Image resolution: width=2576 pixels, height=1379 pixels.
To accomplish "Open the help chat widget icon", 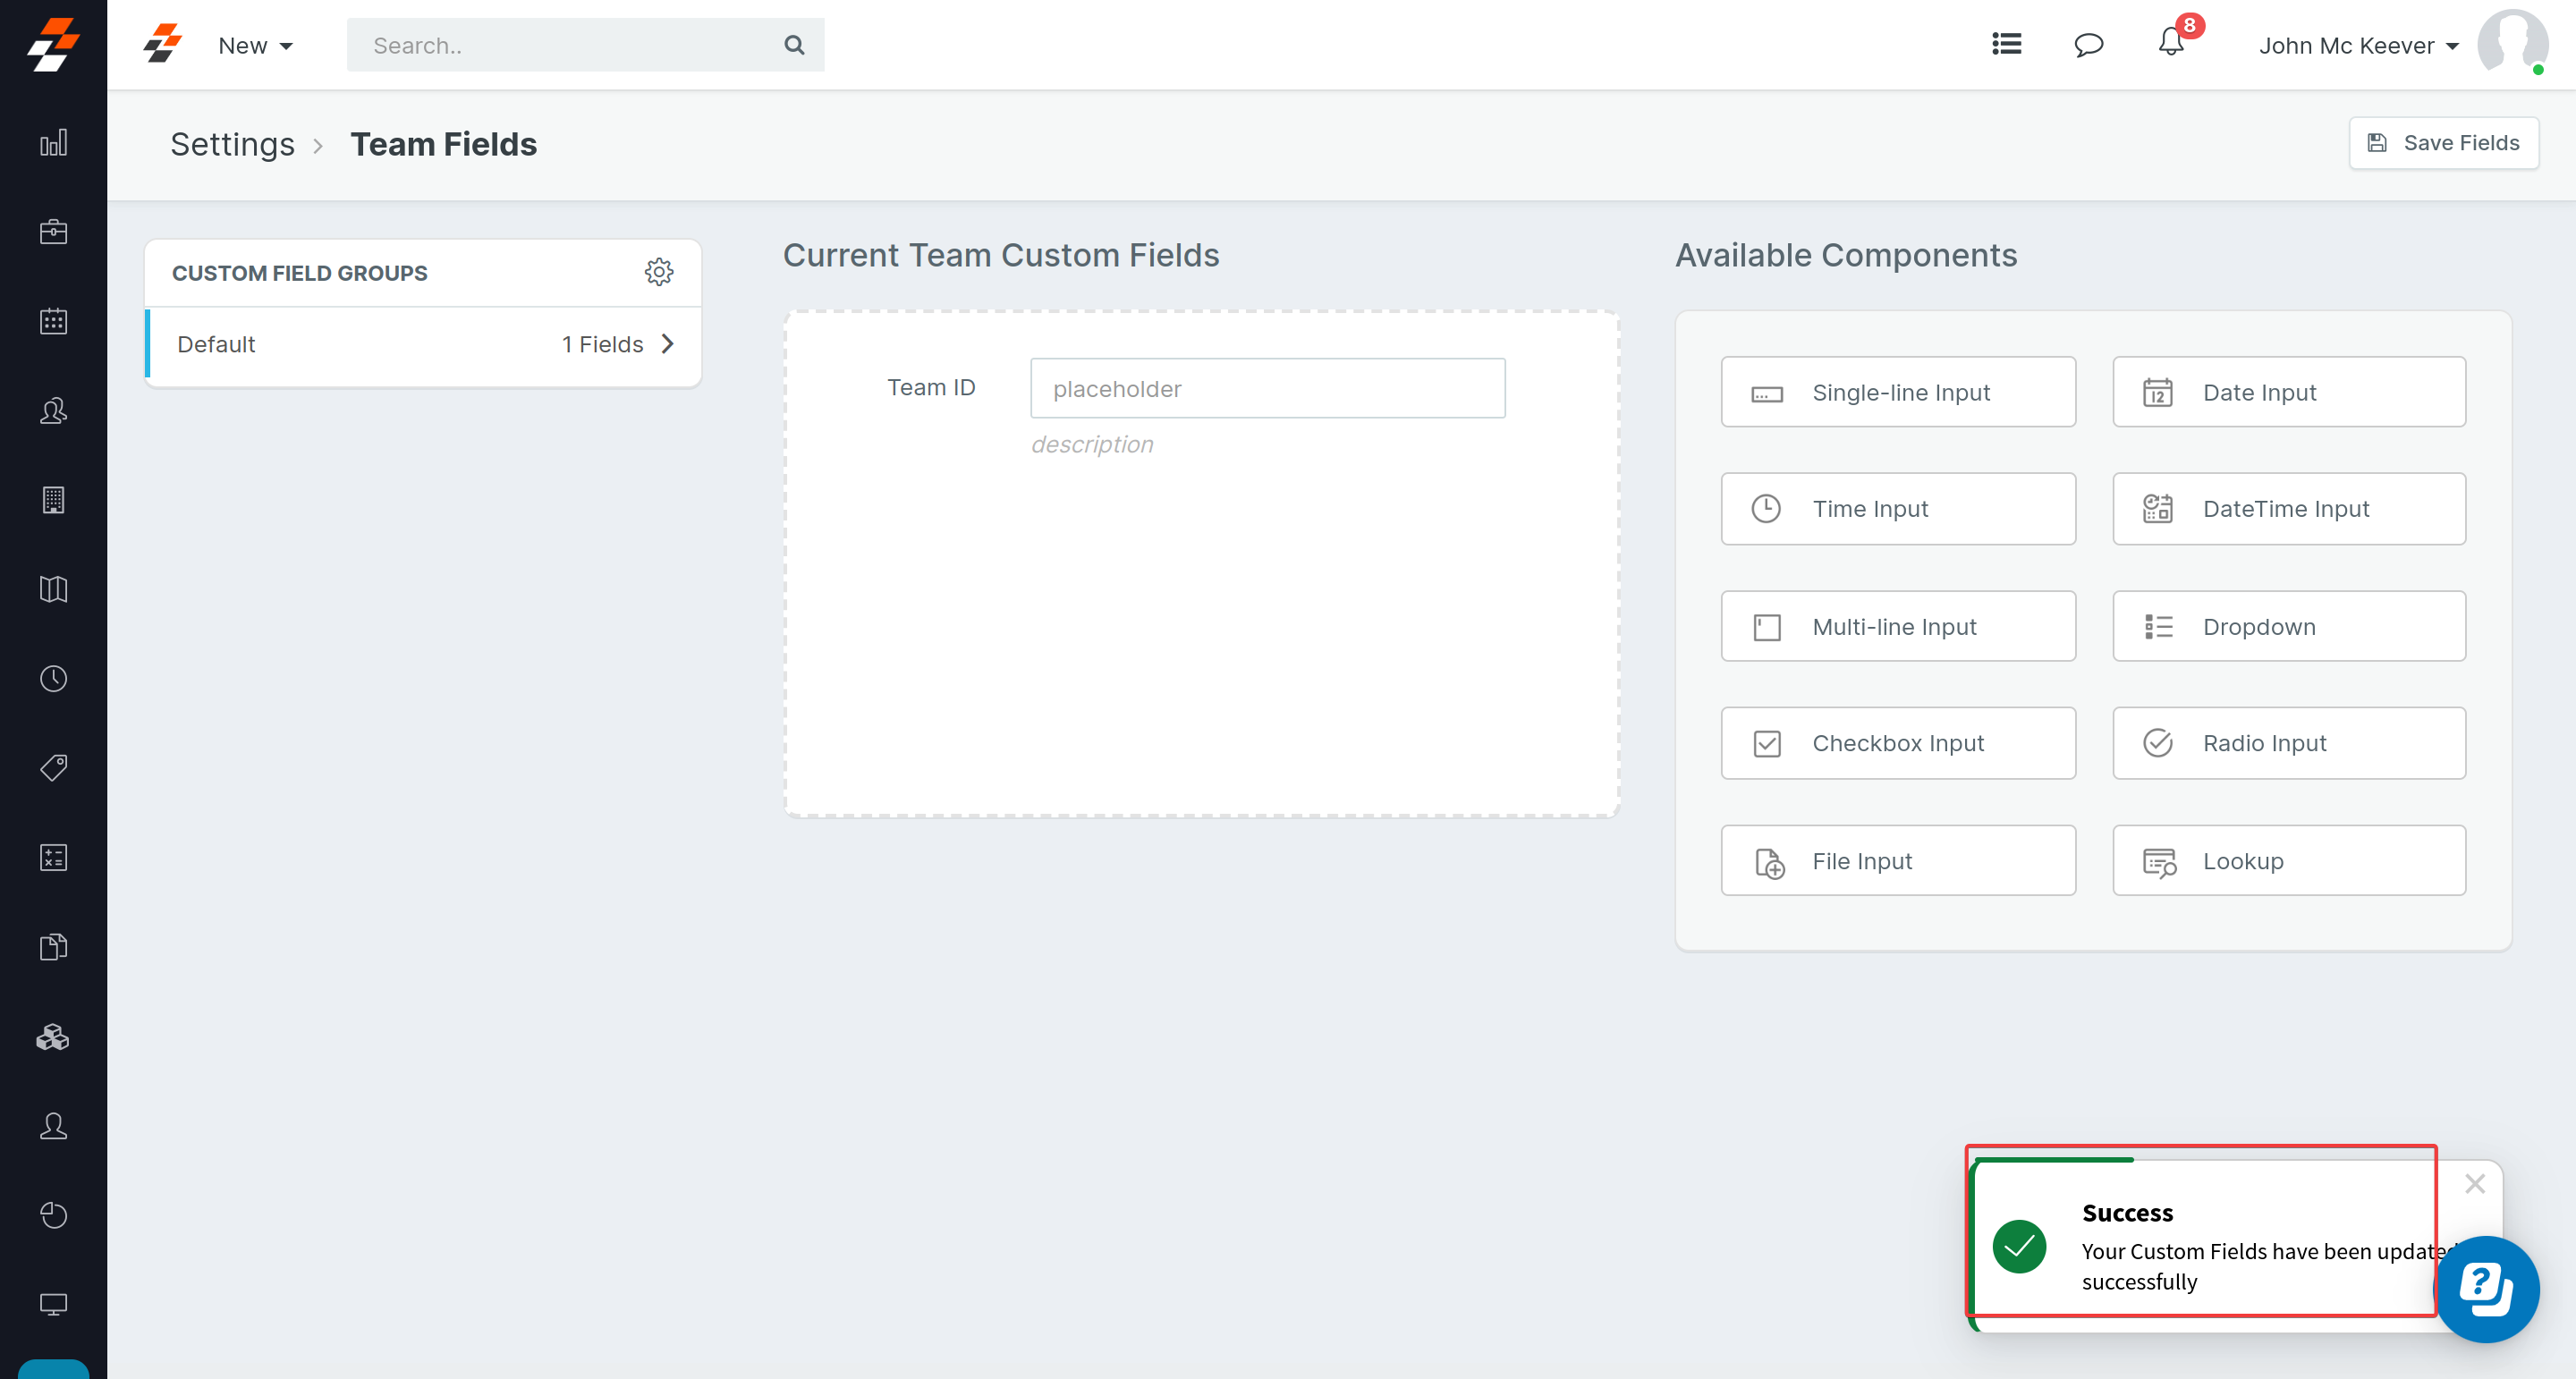I will 2486,1289.
